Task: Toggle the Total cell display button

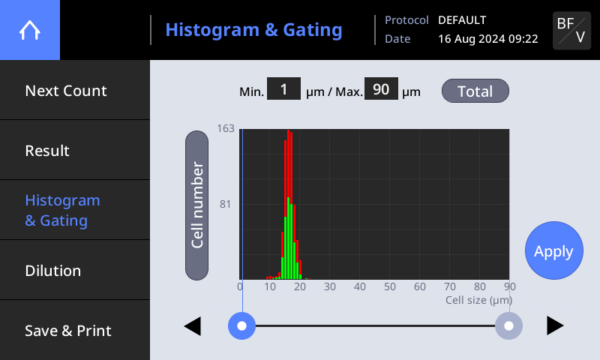Action: tap(475, 91)
